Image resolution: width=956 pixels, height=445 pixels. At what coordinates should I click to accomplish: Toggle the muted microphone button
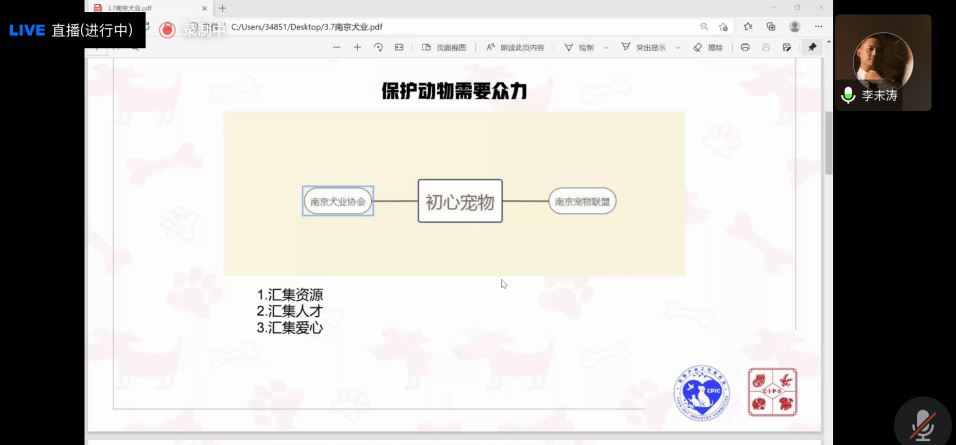(923, 424)
